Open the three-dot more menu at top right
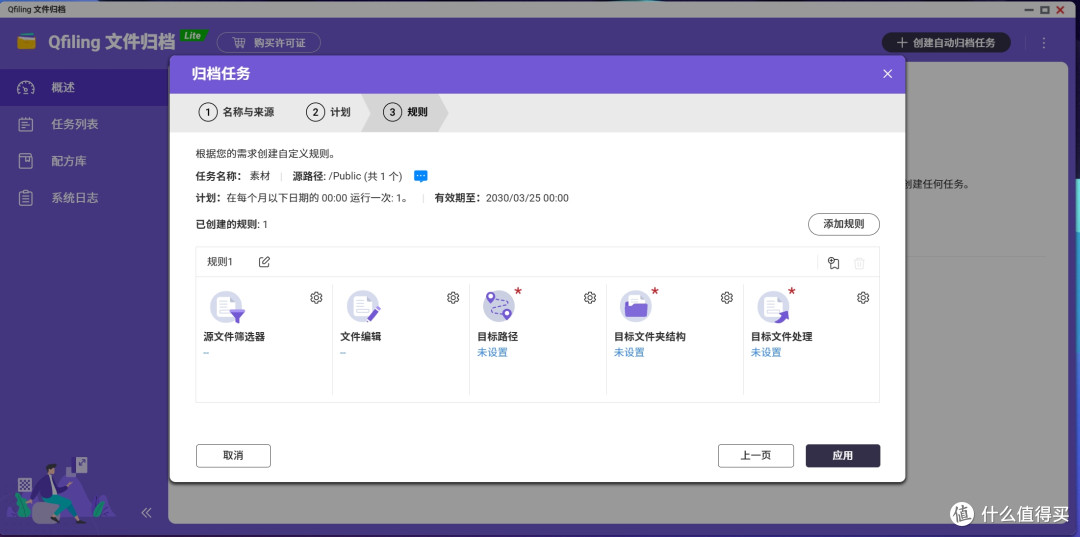1080x537 pixels. (x=1043, y=43)
